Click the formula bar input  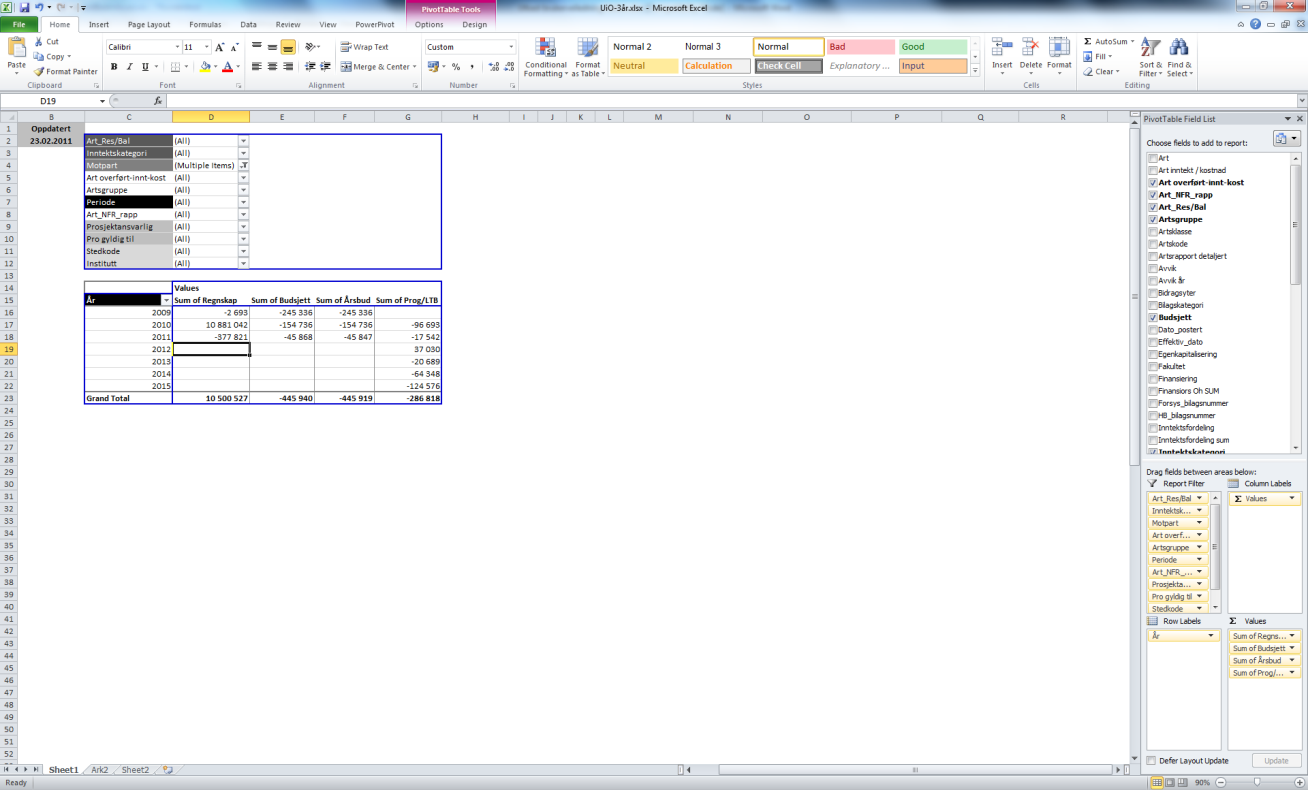coord(730,101)
